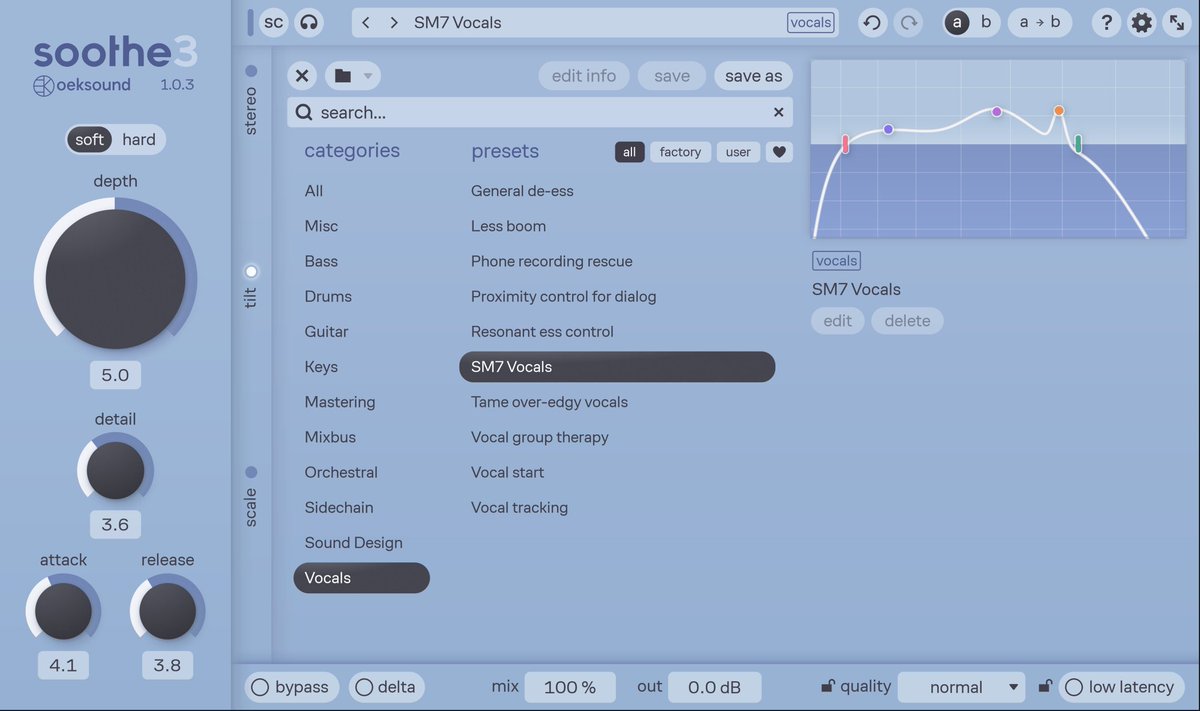1200x711 pixels.
Task: Click the mix 100 % value field
Action: [570, 687]
